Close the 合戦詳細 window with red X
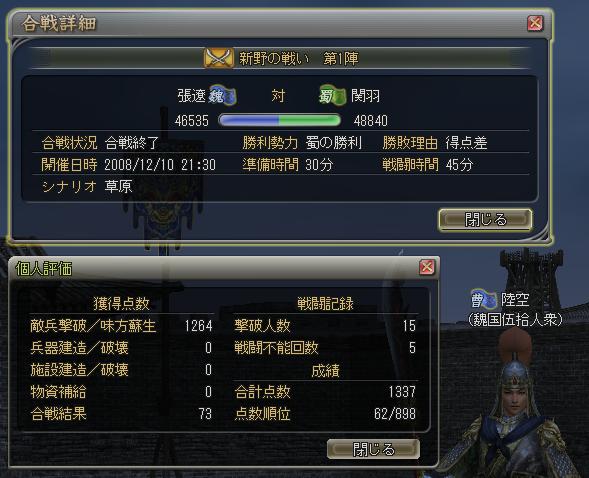The height and width of the screenshot is (478, 589). 535,23
